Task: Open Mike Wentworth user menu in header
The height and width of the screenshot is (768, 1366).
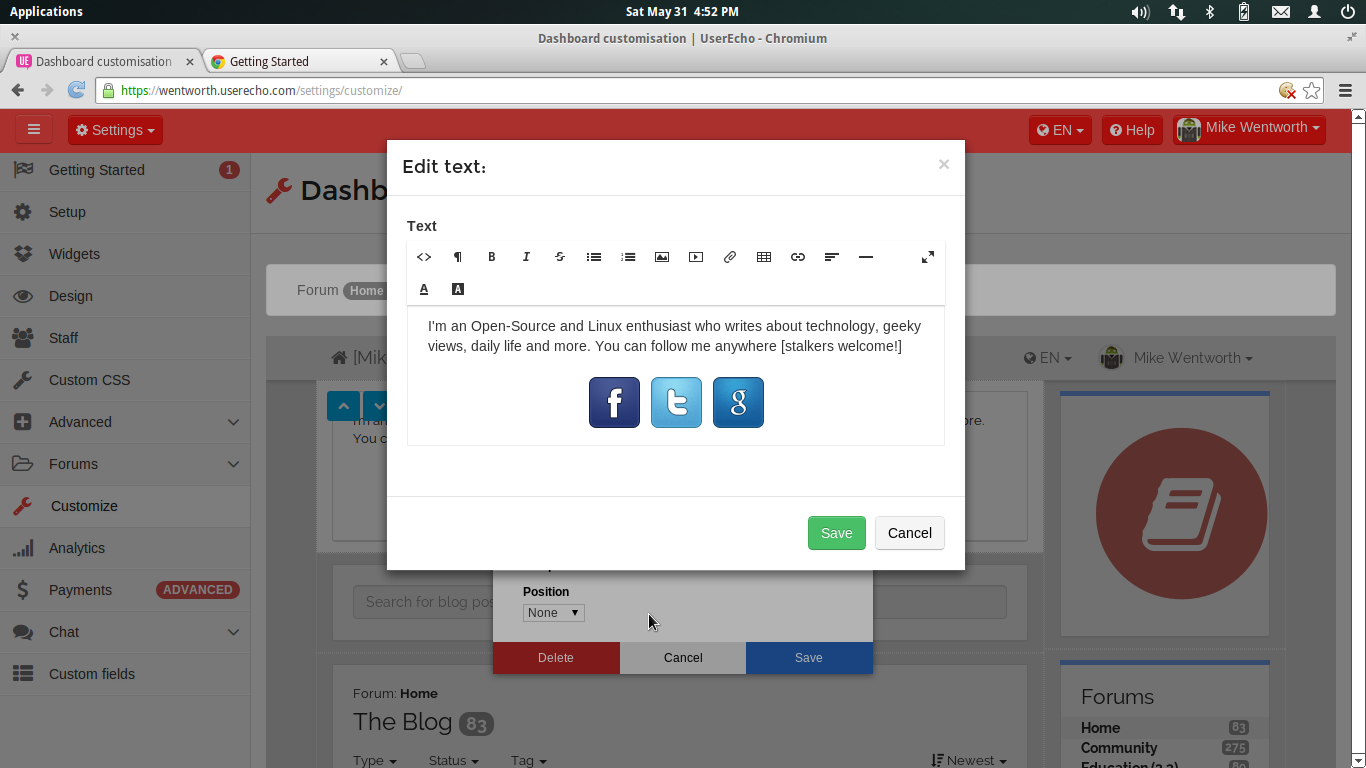Action: [x=1249, y=130]
